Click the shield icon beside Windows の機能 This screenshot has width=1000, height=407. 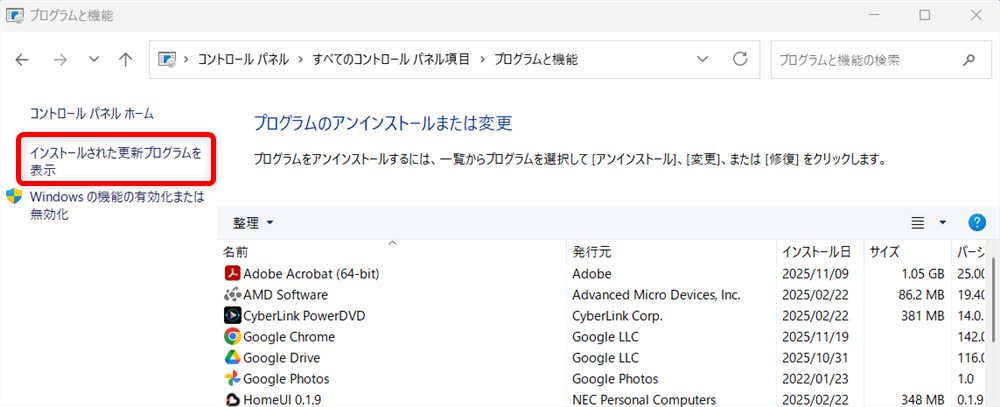[13, 196]
